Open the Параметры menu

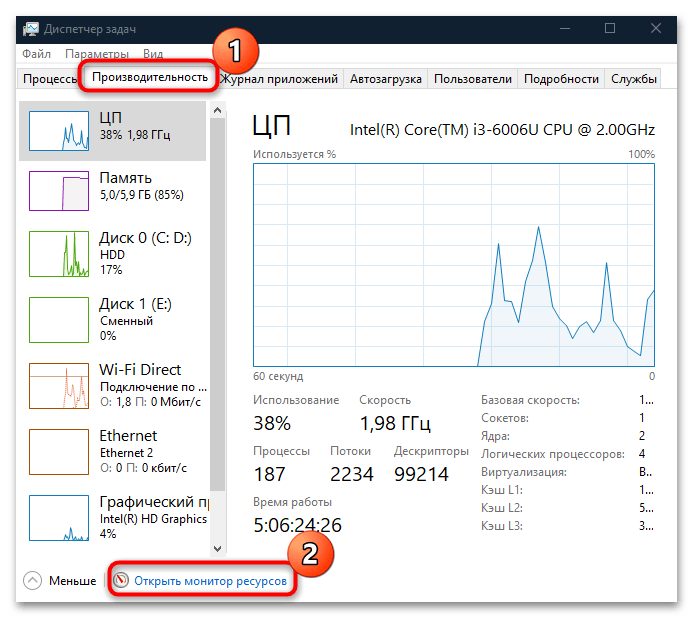click(x=97, y=54)
